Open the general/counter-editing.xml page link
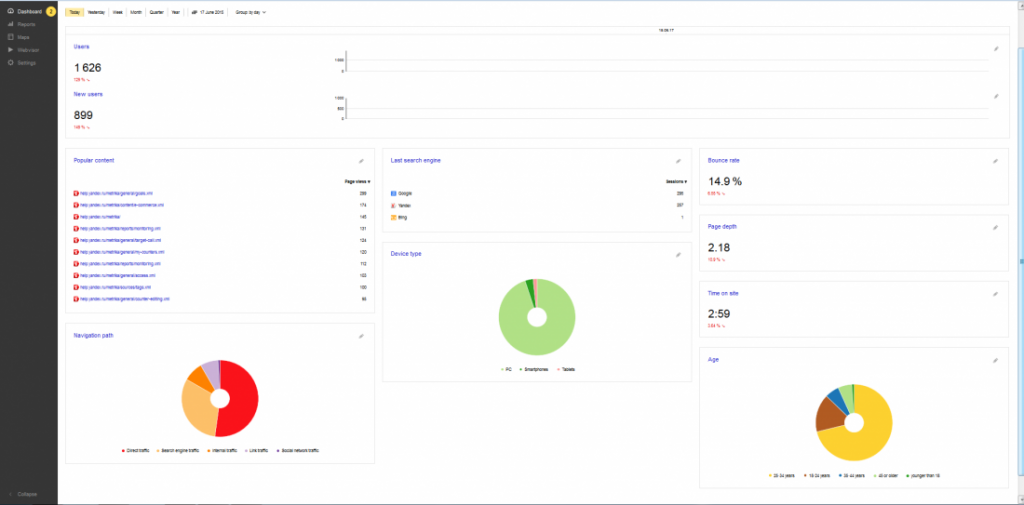The height and width of the screenshot is (505, 1024). (x=124, y=299)
